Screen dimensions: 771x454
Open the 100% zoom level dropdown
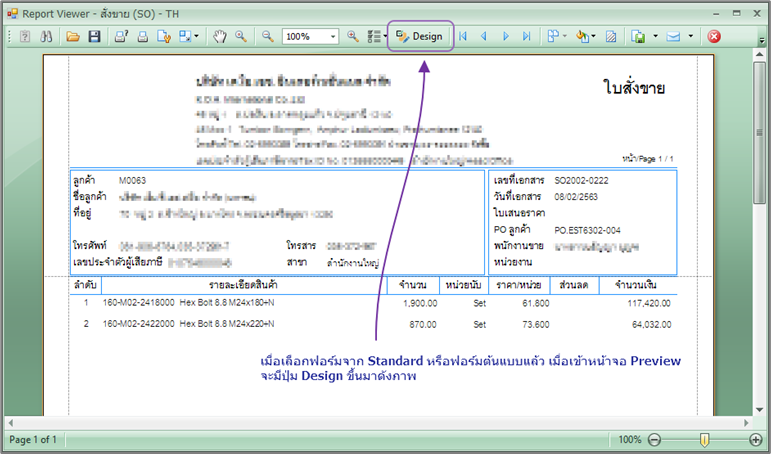coord(333,37)
